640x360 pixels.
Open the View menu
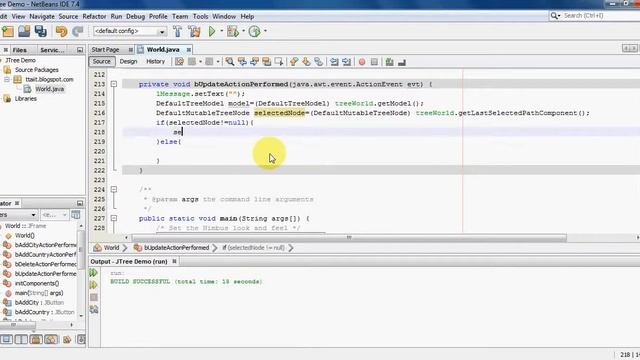tap(18, 16)
